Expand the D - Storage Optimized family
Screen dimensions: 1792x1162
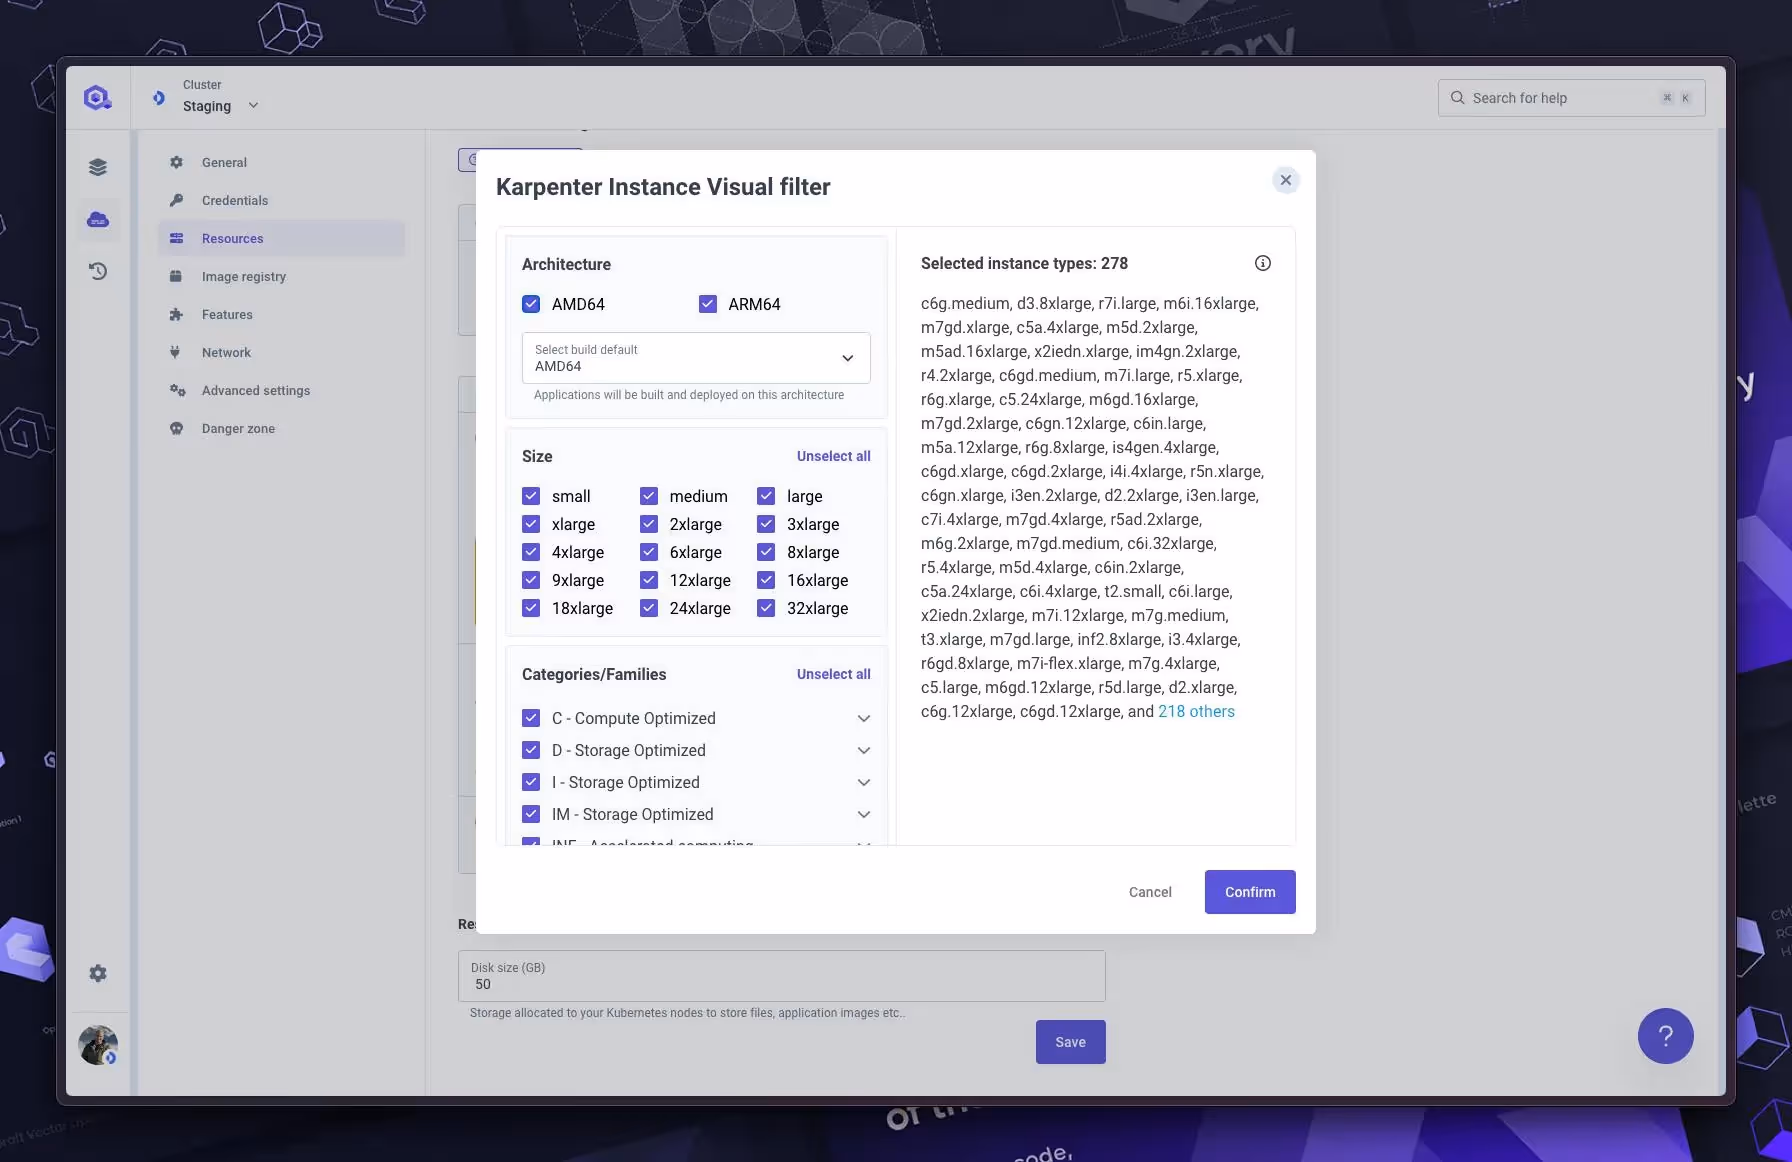point(864,750)
